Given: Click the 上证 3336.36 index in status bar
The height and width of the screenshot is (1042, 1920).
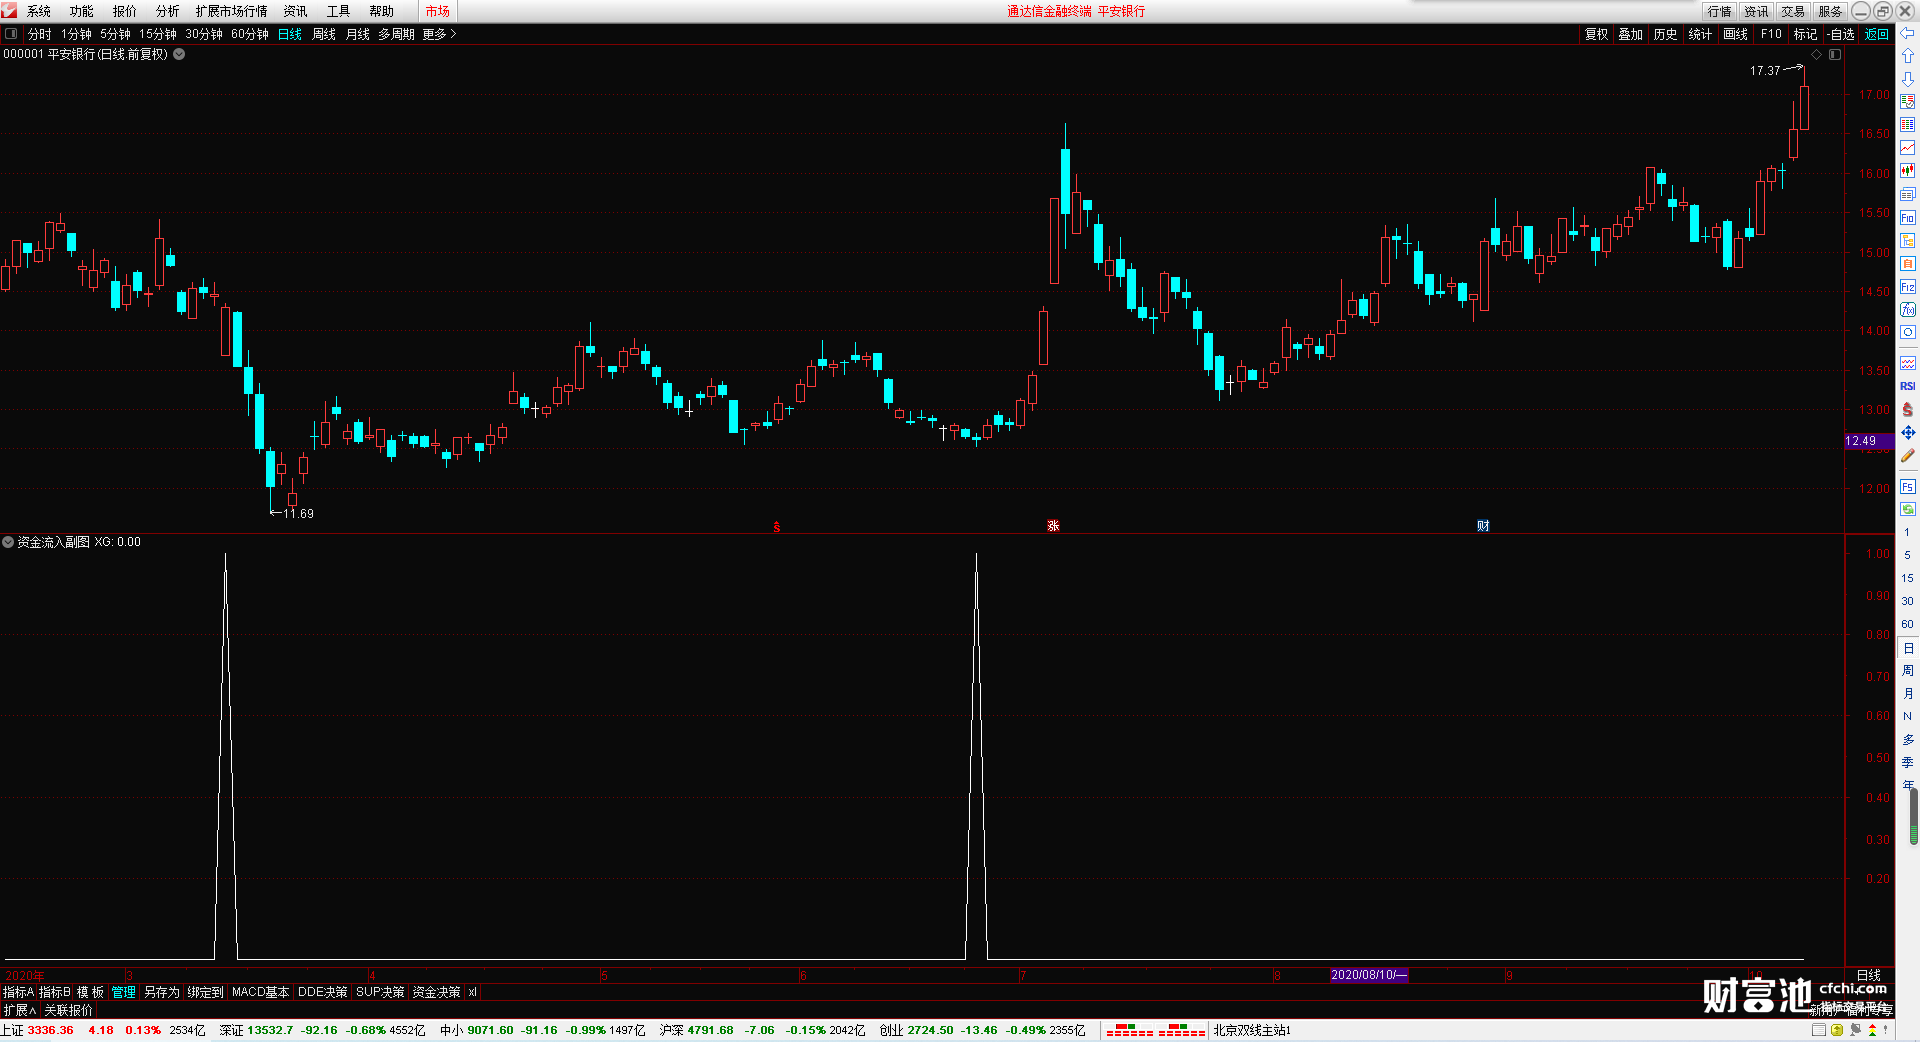Looking at the screenshot, I should 38,1030.
